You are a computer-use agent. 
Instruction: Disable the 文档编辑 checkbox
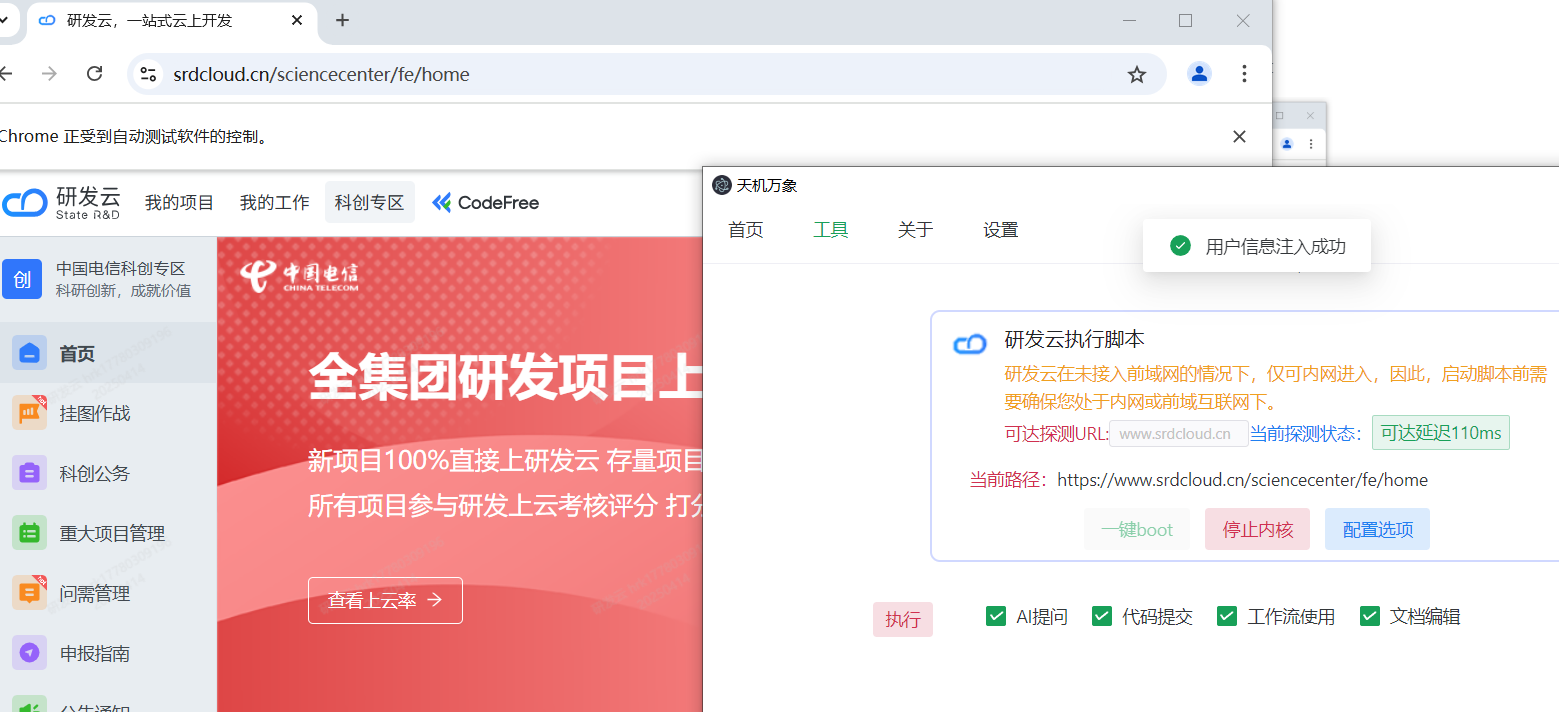pyautogui.click(x=1370, y=616)
